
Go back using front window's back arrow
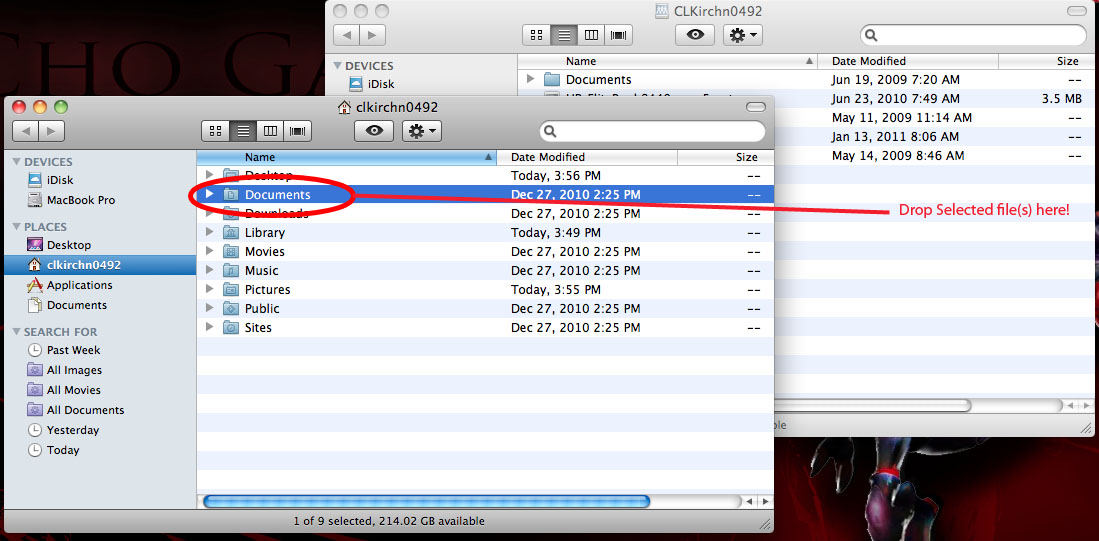pyautogui.click(x=26, y=131)
